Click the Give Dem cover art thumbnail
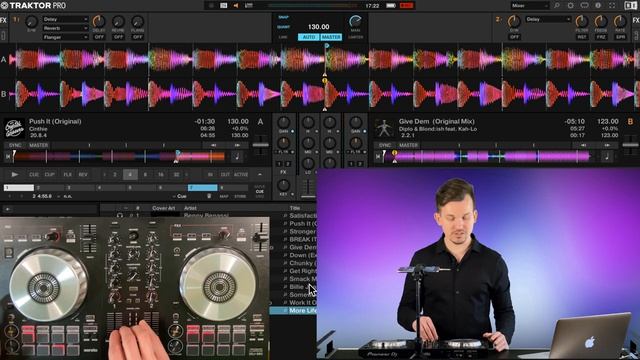Screen dimensions: 640x360 coord(384,128)
